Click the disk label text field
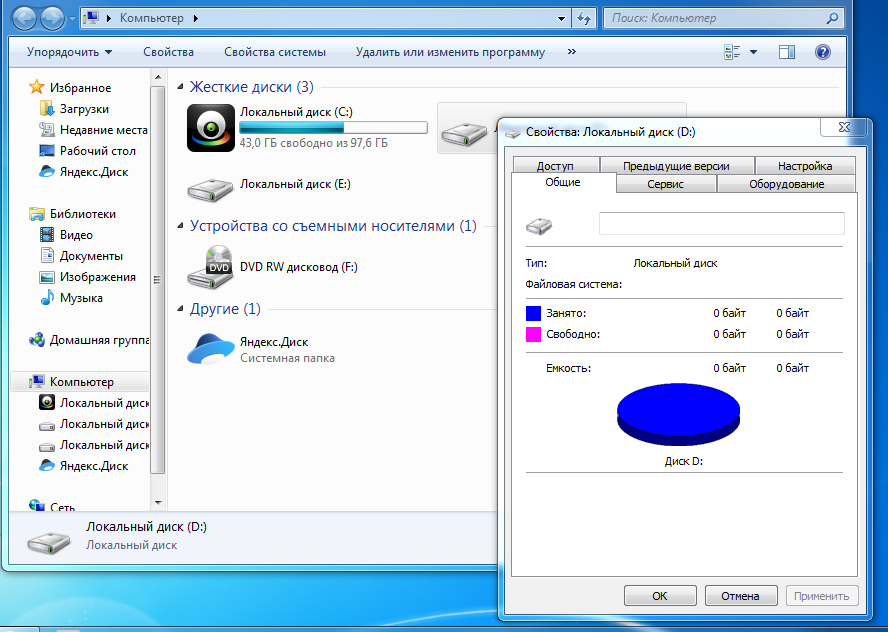Screen dimensions: 888x632 point(721,223)
